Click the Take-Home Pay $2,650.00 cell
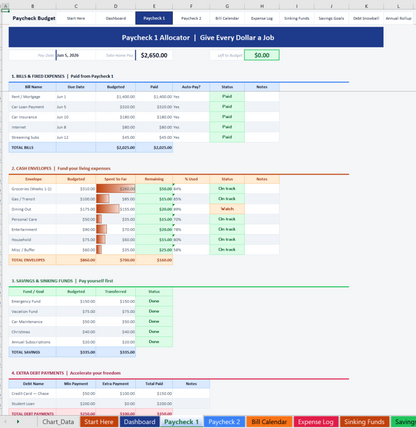This screenshot has width=416, height=428. pyautogui.click(x=154, y=55)
